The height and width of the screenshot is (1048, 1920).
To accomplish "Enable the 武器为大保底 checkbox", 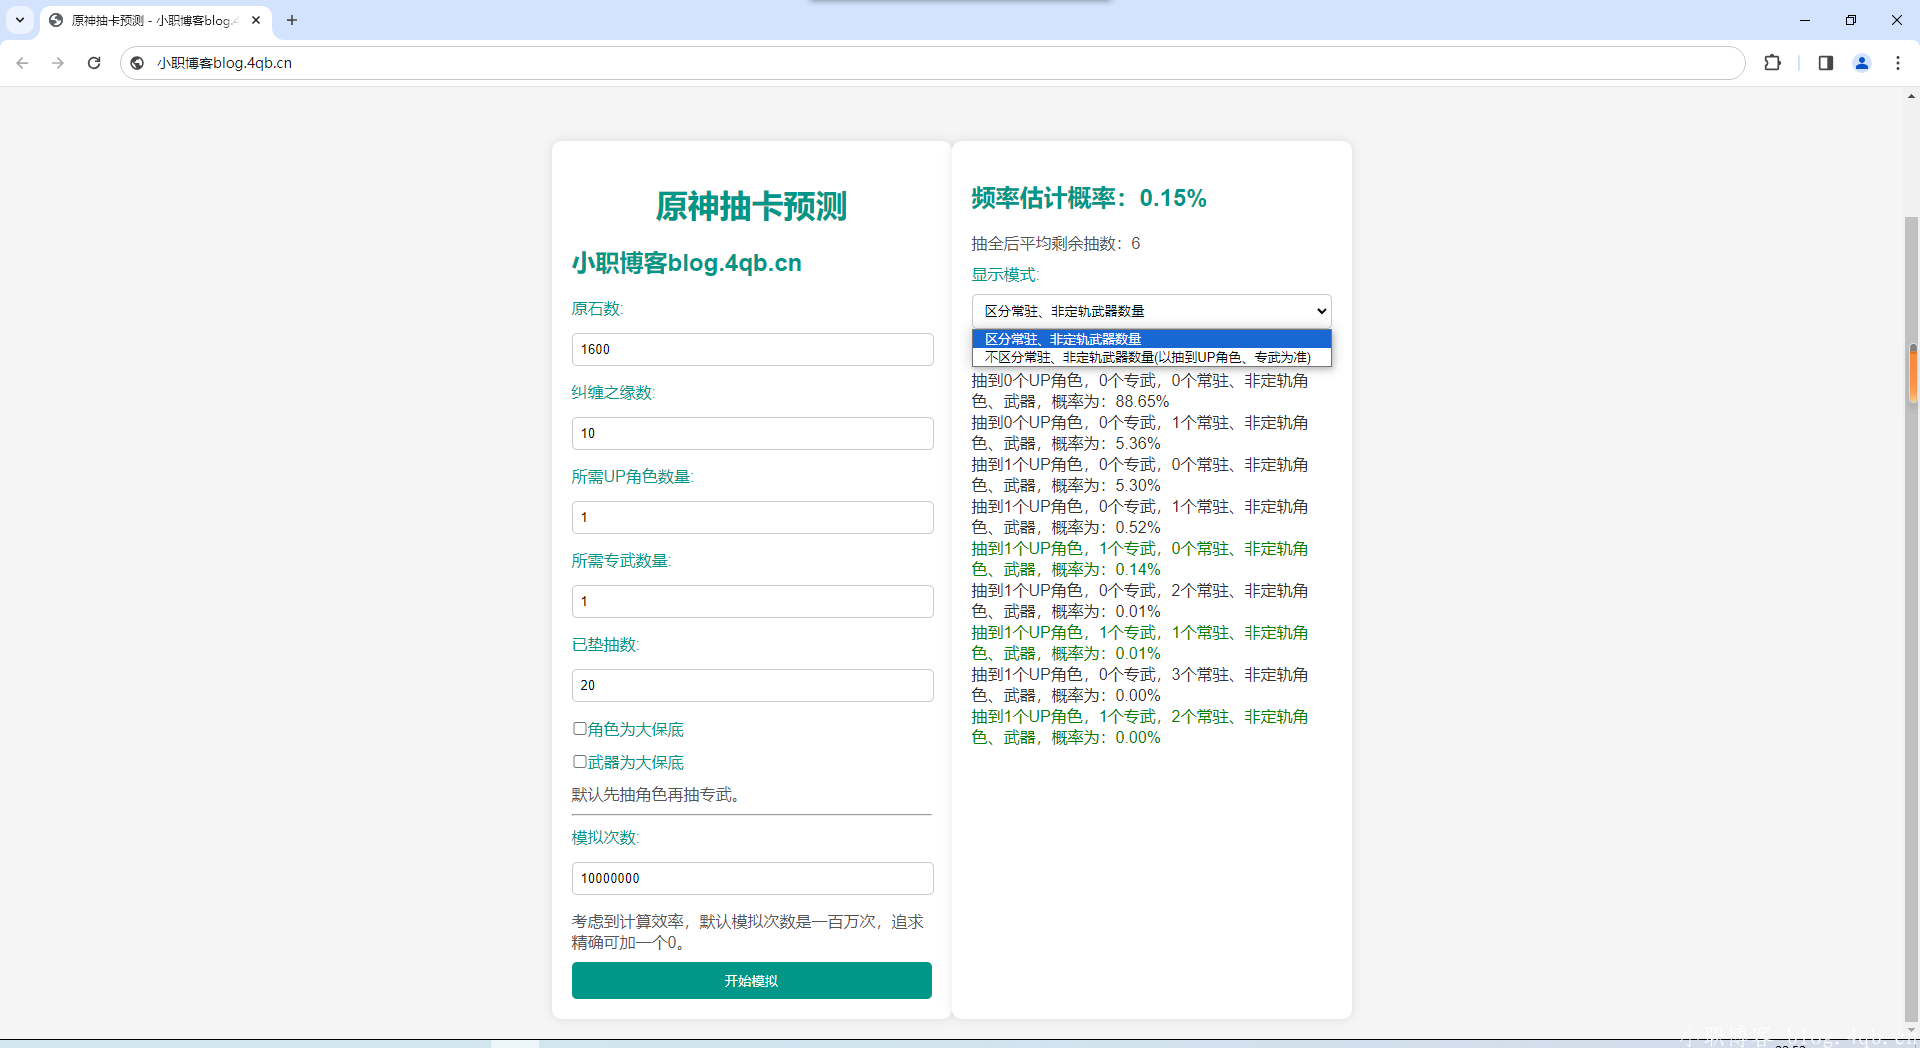I will [x=580, y=762].
